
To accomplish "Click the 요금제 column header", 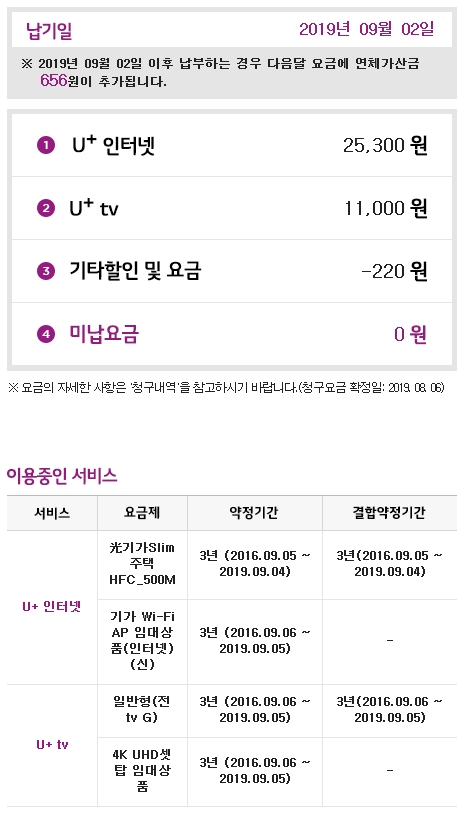I will (142, 513).
